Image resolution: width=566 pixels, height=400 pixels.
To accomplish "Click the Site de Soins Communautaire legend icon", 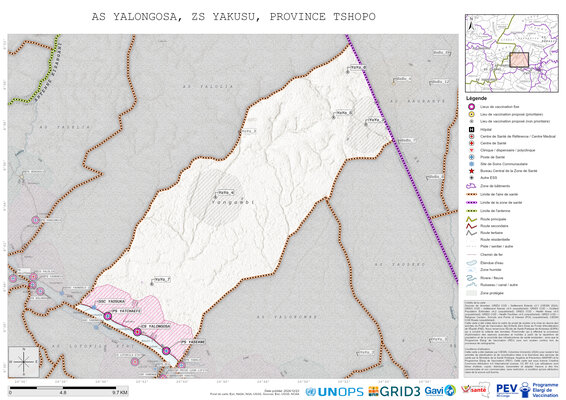I will click(471, 164).
